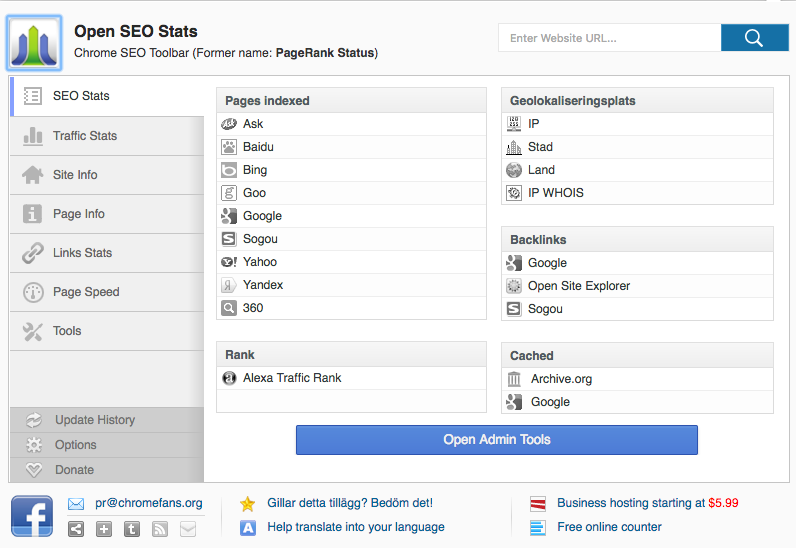
Task: Click the blue translate letter A icon
Action: click(x=248, y=528)
